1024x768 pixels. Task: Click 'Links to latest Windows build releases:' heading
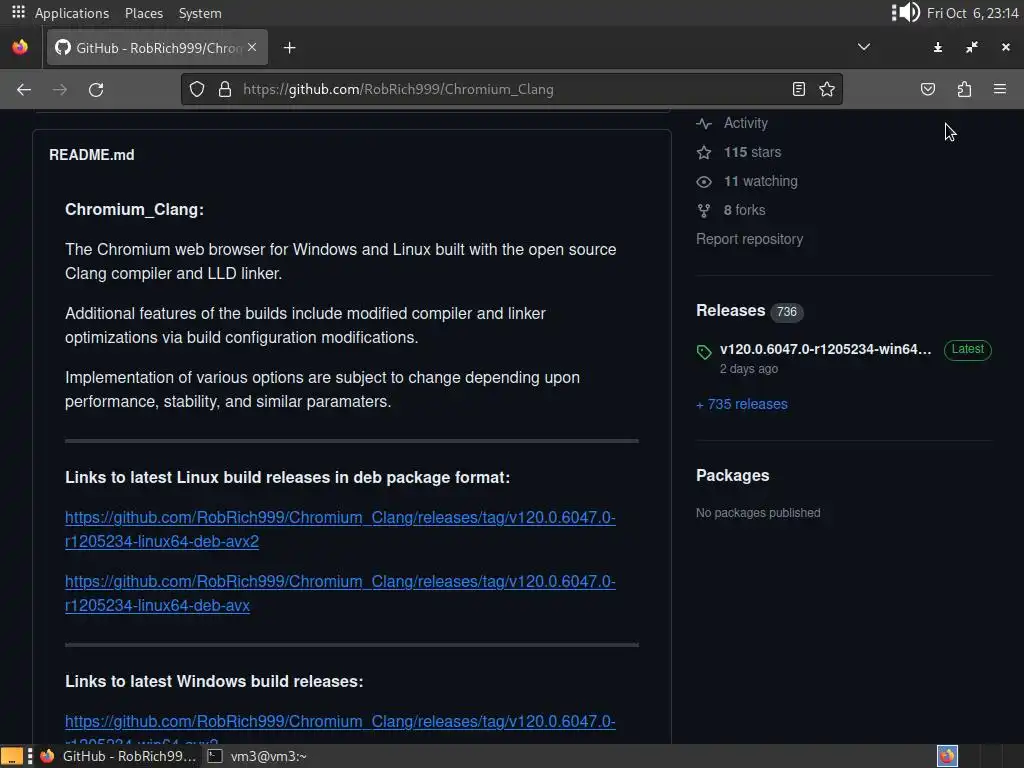click(x=214, y=681)
